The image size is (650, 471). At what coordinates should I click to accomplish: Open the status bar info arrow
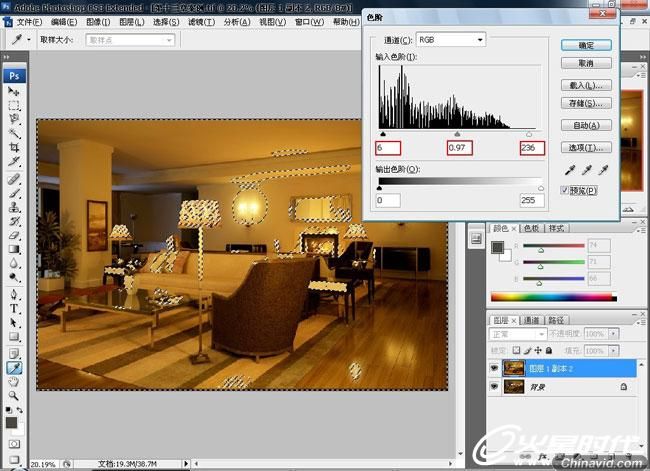click(x=186, y=464)
